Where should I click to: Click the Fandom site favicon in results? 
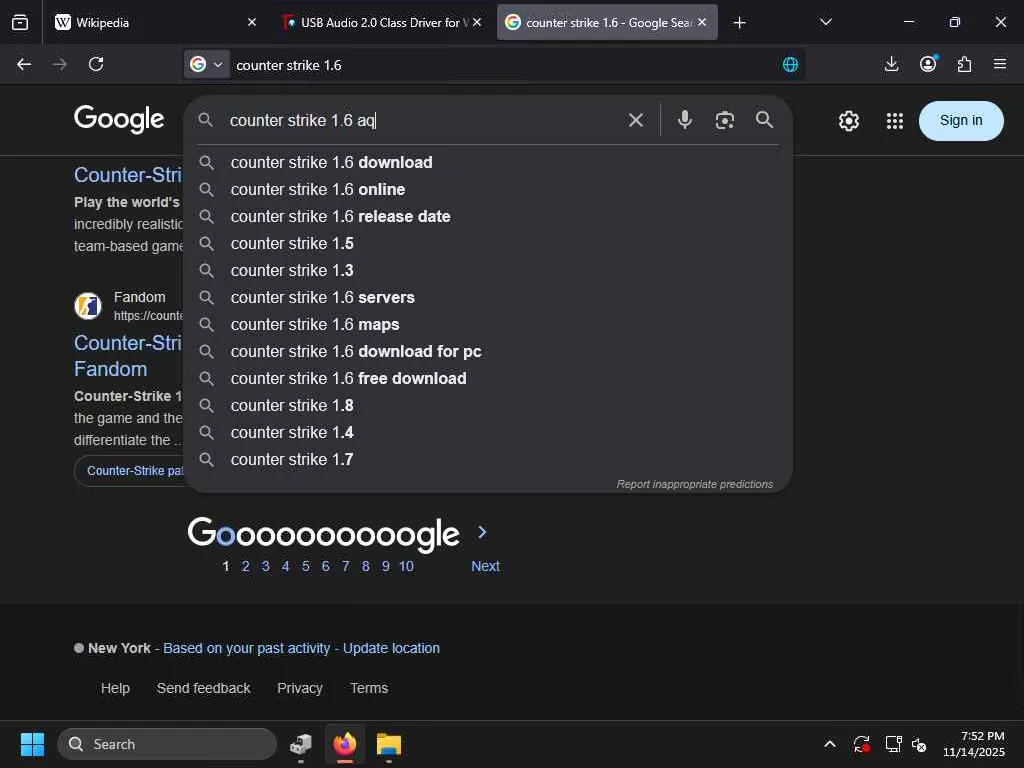pos(88,306)
